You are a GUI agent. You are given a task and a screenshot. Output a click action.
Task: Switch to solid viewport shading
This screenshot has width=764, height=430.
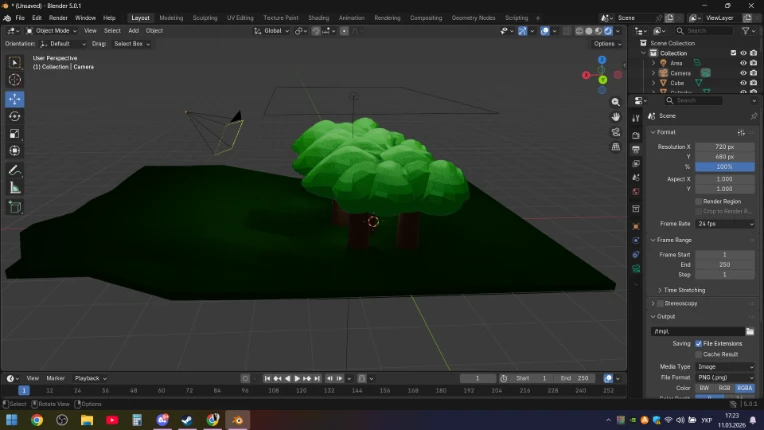tap(589, 31)
